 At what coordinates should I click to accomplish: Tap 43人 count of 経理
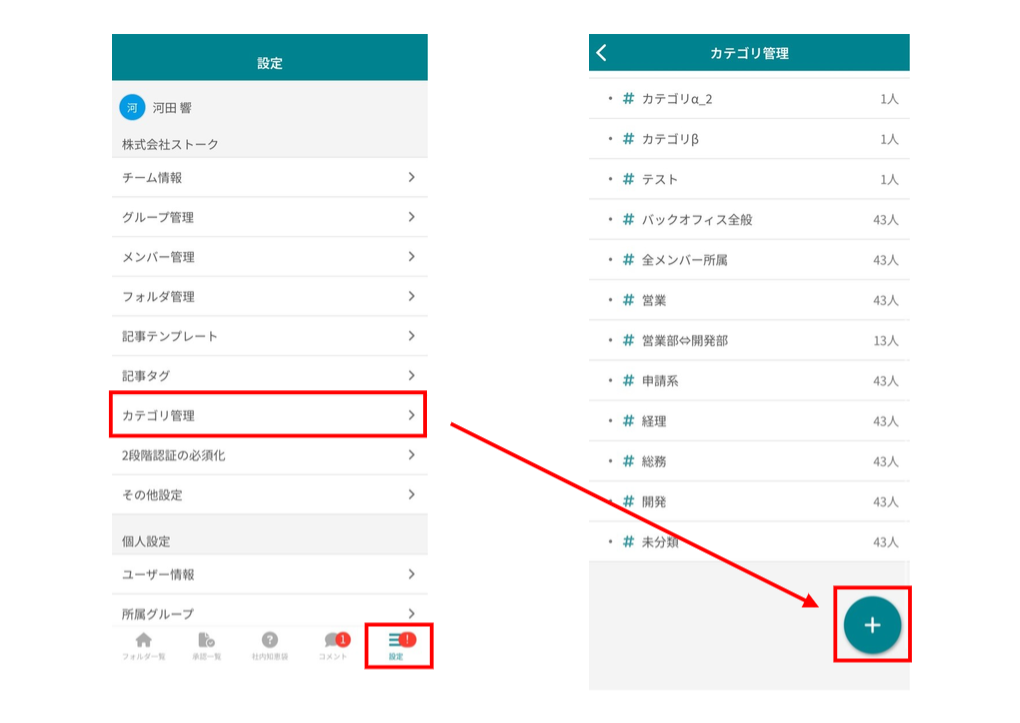(885, 422)
